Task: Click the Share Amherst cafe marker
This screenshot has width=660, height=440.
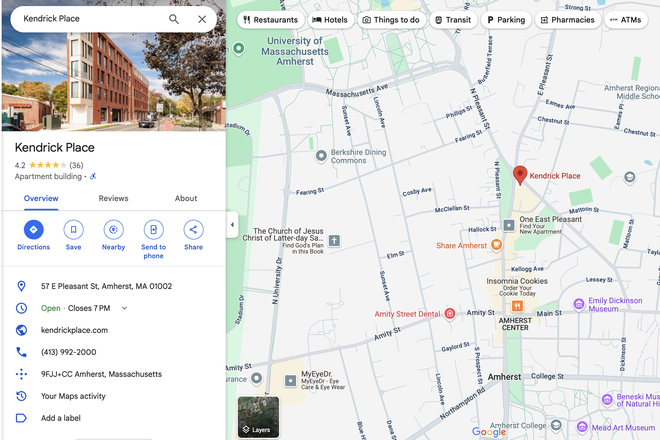Action: tap(497, 245)
